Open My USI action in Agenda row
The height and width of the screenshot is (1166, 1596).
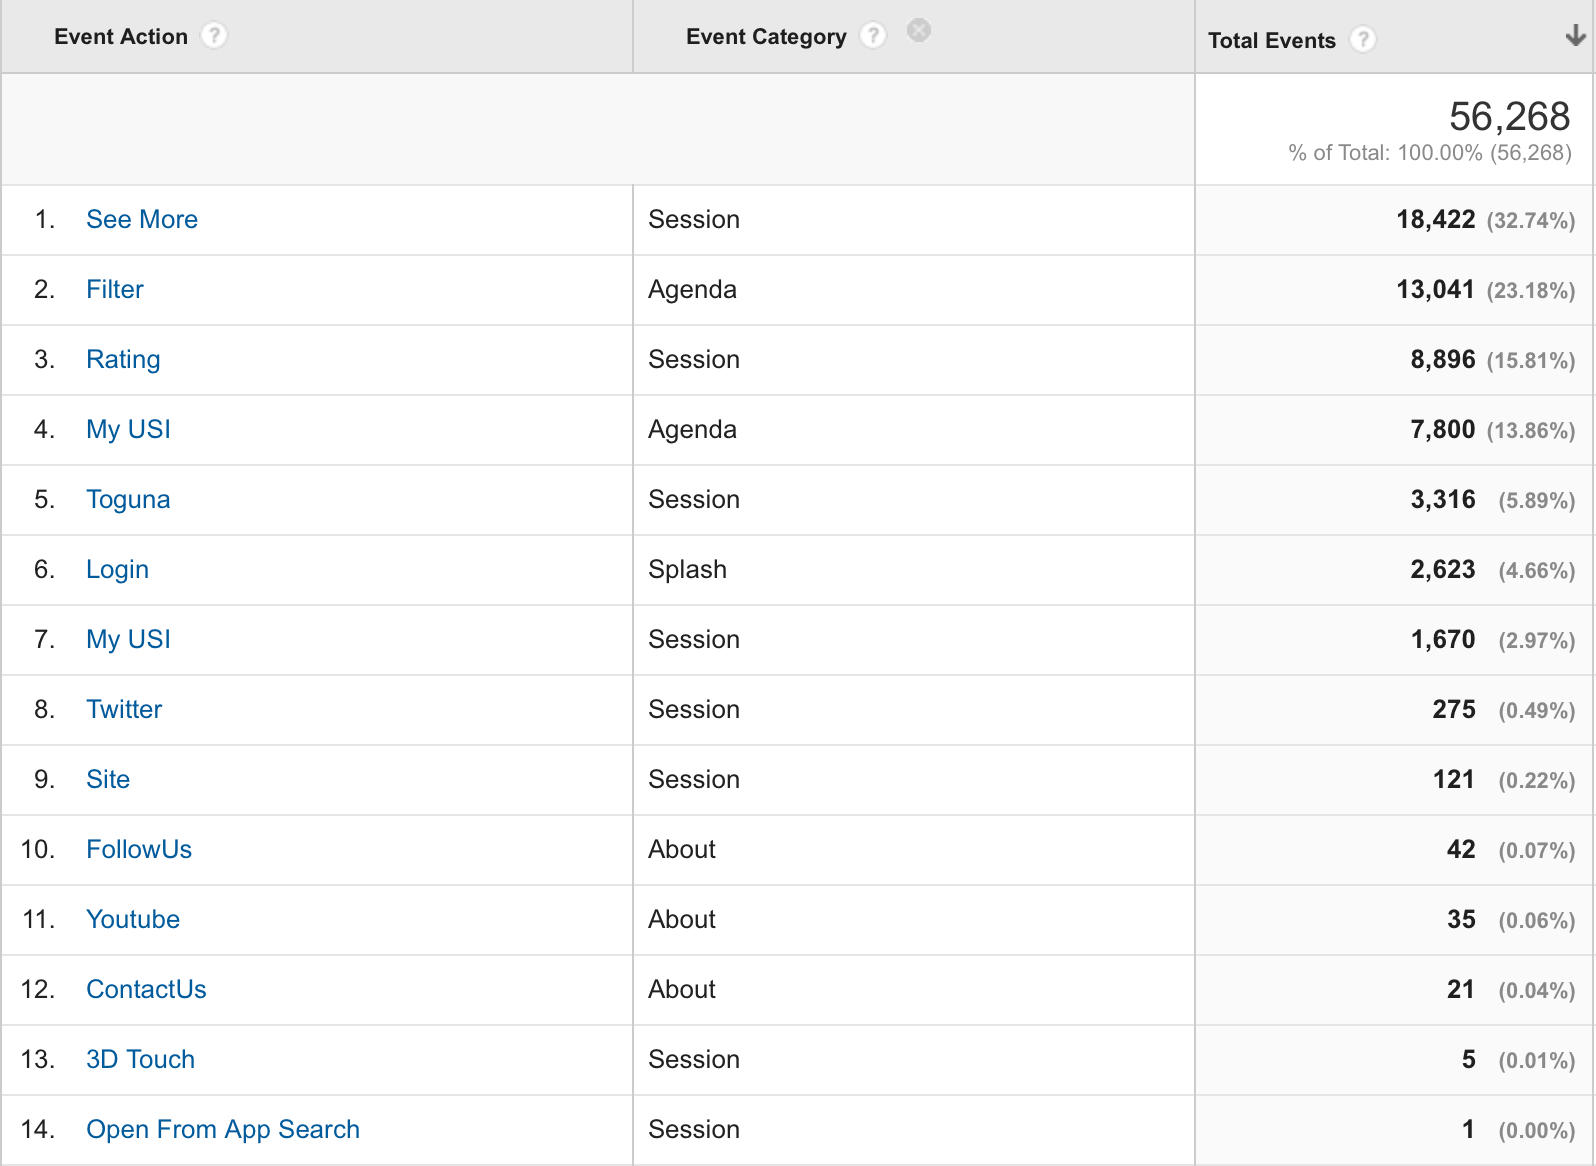128,429
